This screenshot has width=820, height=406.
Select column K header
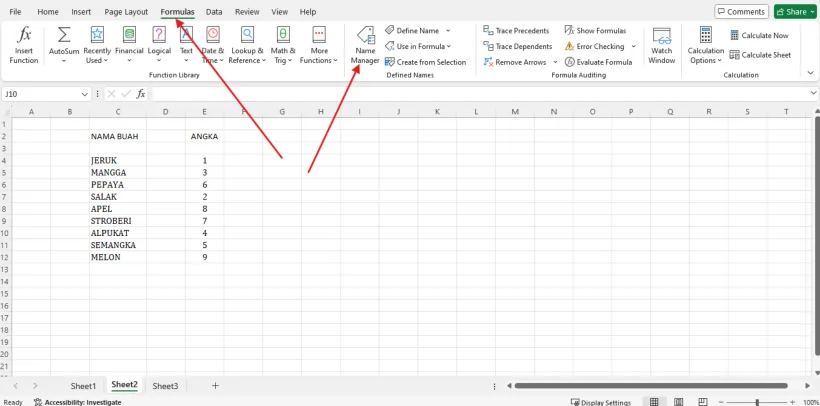click(x=437, y=111)
